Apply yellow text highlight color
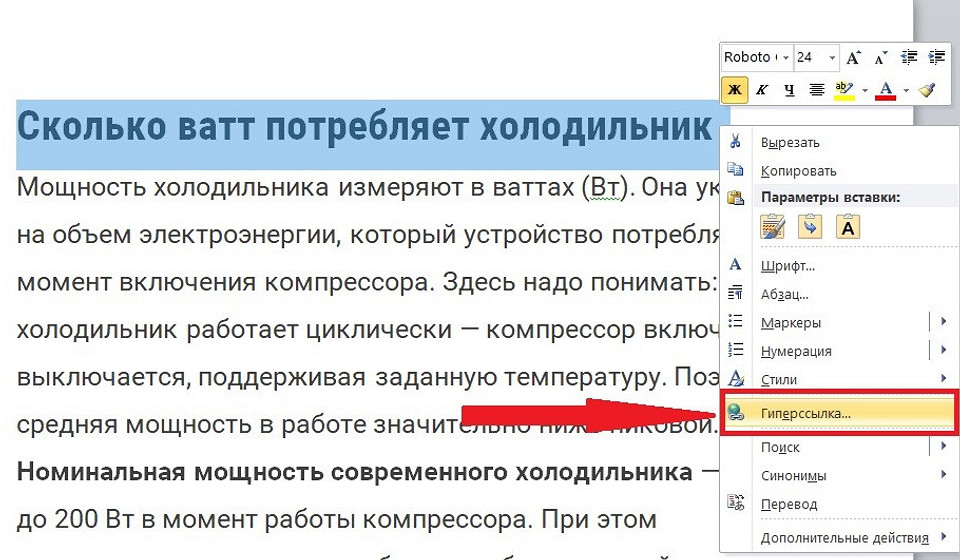 [845, 90]
